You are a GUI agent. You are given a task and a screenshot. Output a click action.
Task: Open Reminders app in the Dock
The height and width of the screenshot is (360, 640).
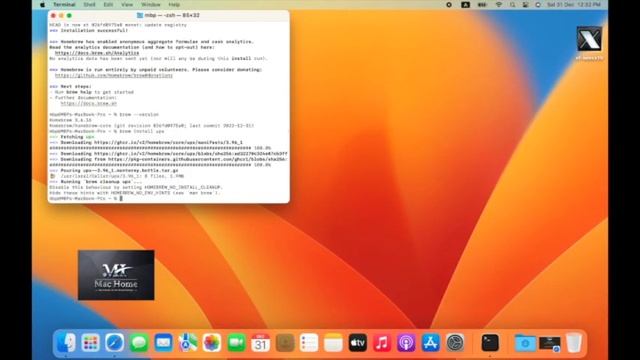tap(309, 342)
